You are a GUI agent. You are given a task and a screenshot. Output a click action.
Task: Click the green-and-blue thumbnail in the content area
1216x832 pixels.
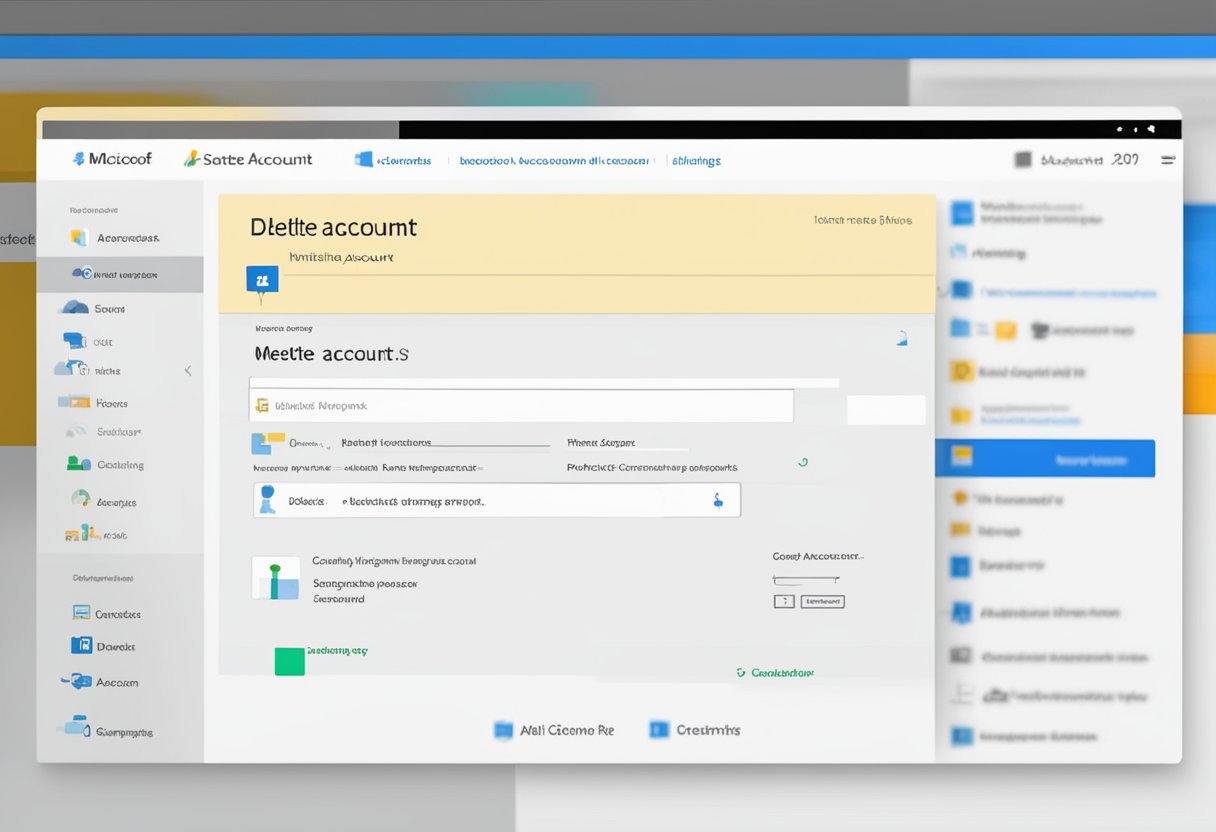tap(276, 578)
